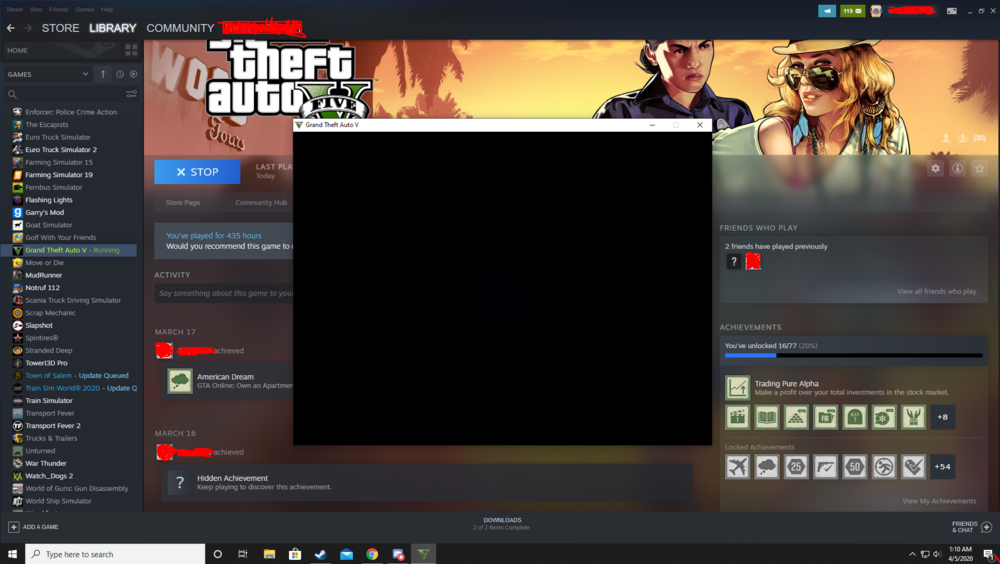Open the Help menu
The width and height of the screenshot is (1000, 564).
107,9
